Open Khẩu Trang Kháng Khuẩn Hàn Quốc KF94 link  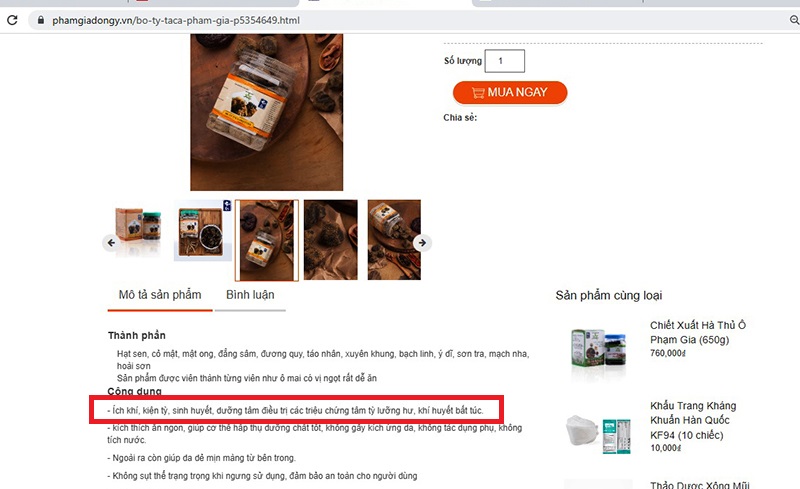pos(693,420)
